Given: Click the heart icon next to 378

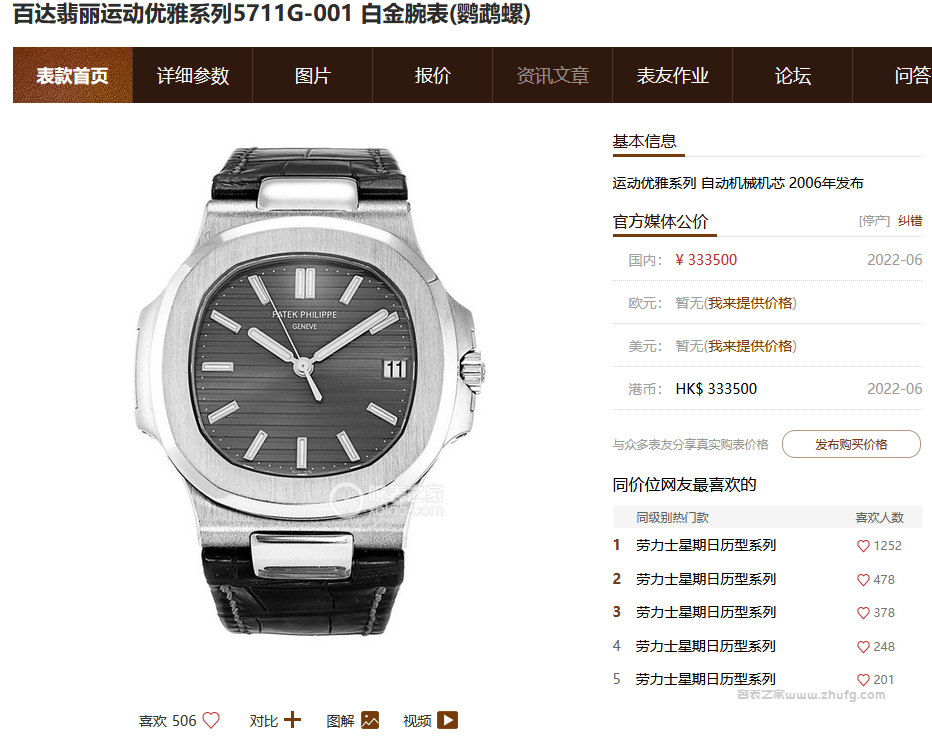Looking at the screenshot, I should point(863,613).
